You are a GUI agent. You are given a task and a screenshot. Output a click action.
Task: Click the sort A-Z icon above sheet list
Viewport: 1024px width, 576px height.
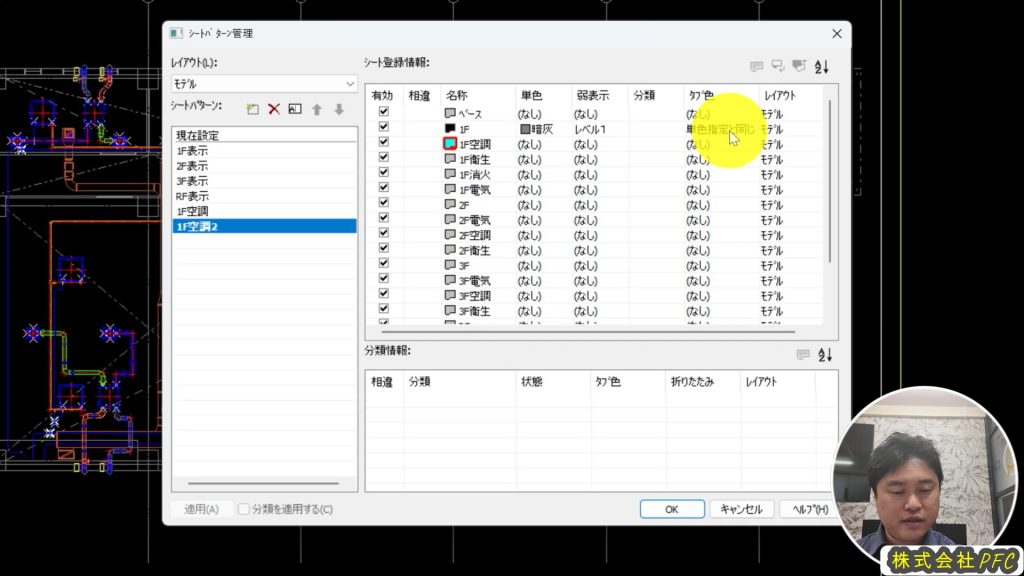pos(823,67)
